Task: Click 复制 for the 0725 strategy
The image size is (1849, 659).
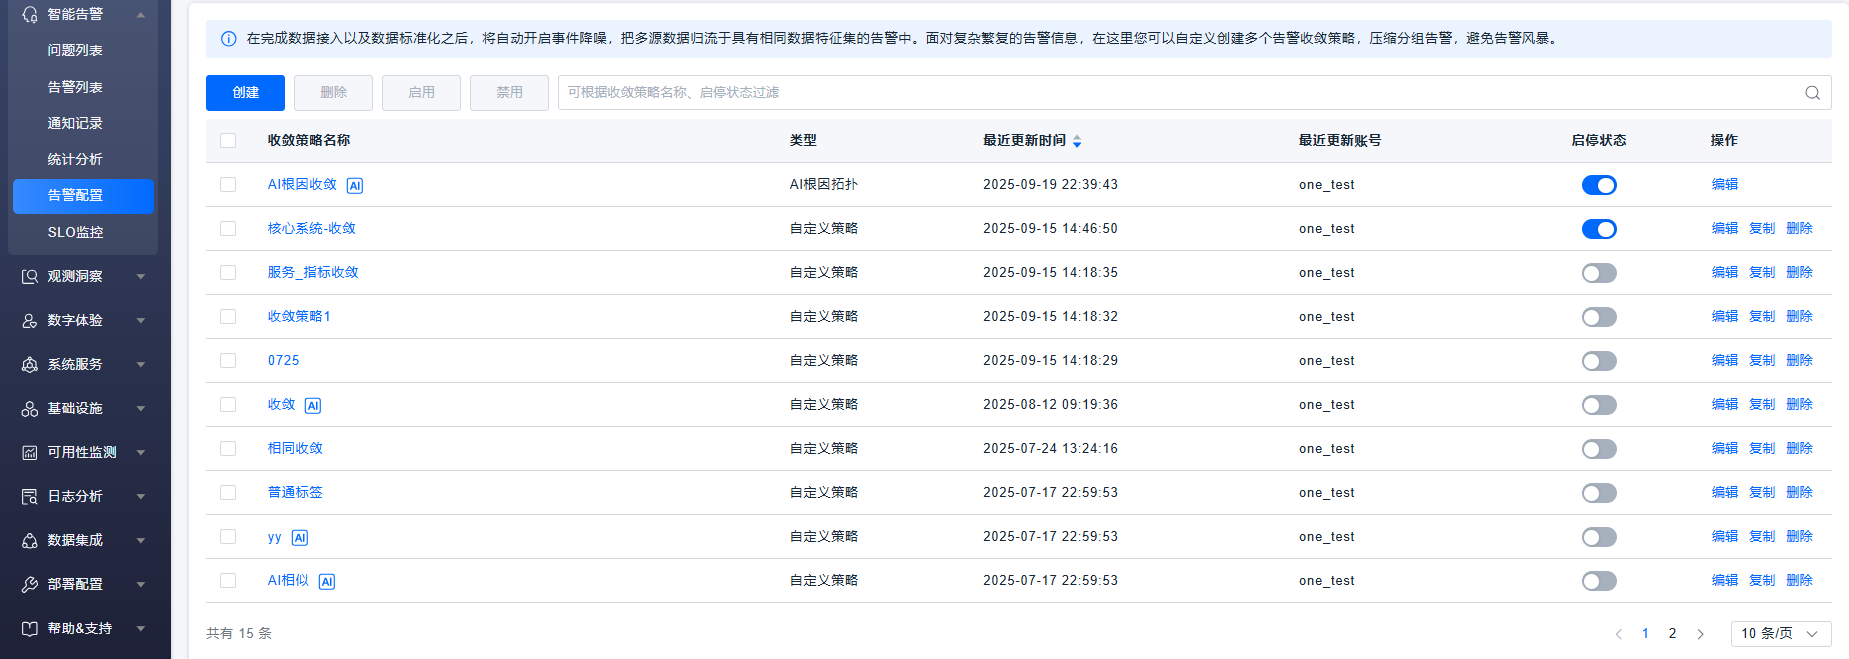Action: (1761, 360)
